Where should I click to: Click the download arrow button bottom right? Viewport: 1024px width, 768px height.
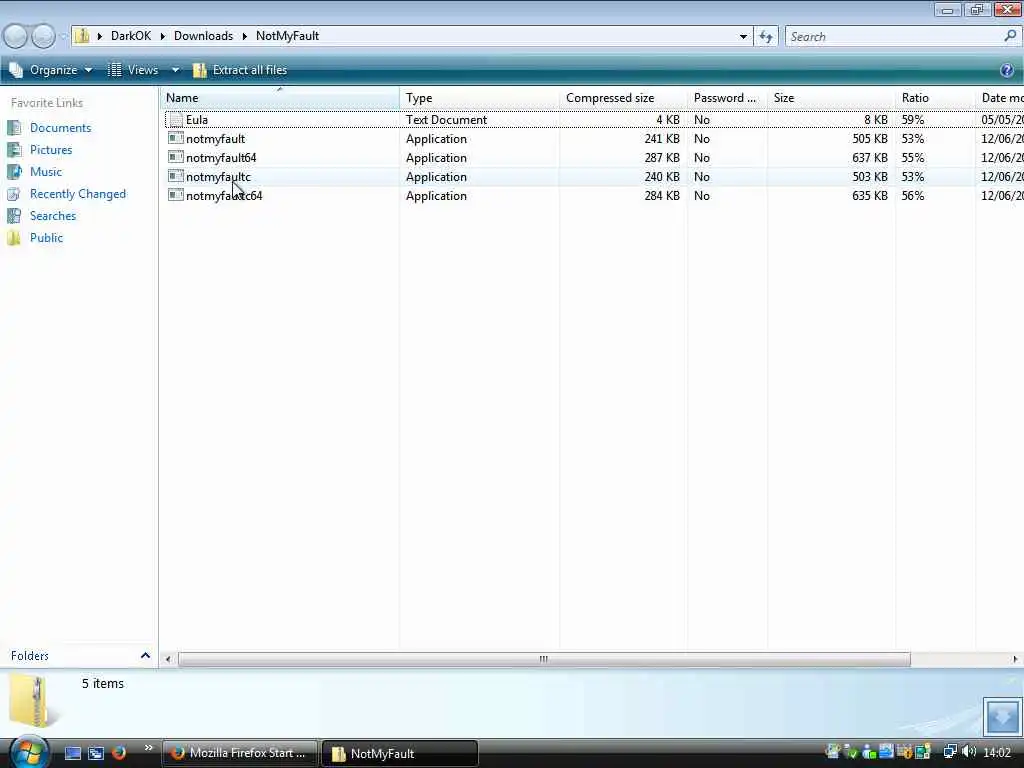pos(1002,716)
